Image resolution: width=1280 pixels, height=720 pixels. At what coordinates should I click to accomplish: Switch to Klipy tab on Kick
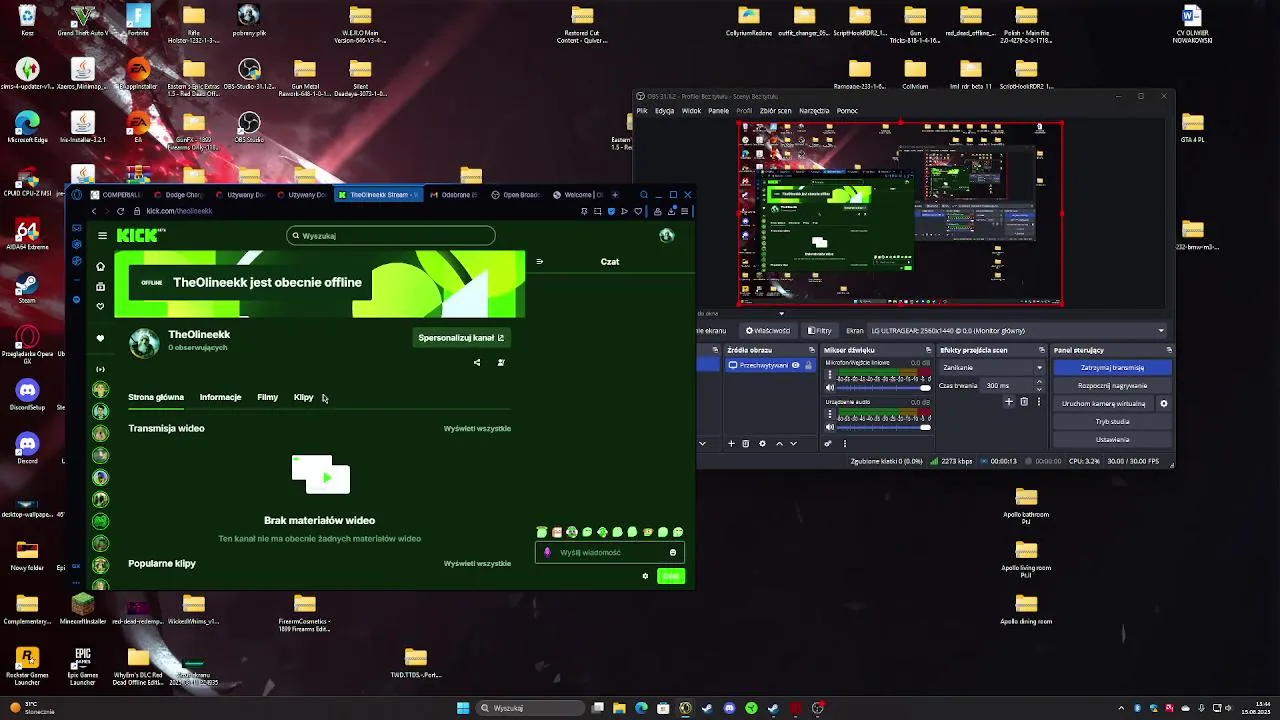coord(303,397)
